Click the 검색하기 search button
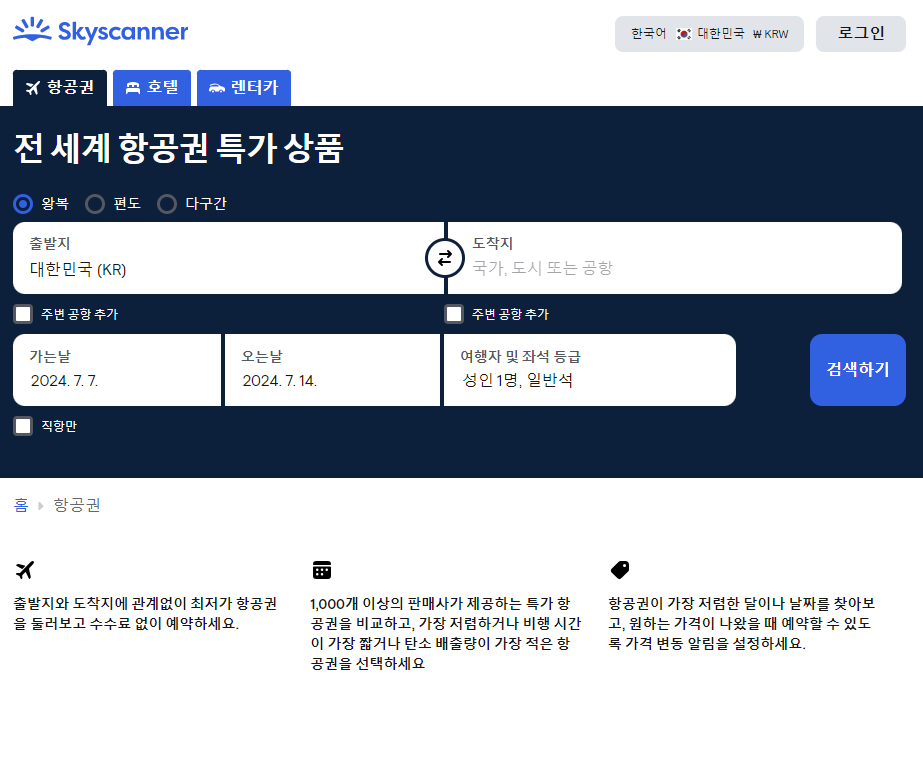 858,370
